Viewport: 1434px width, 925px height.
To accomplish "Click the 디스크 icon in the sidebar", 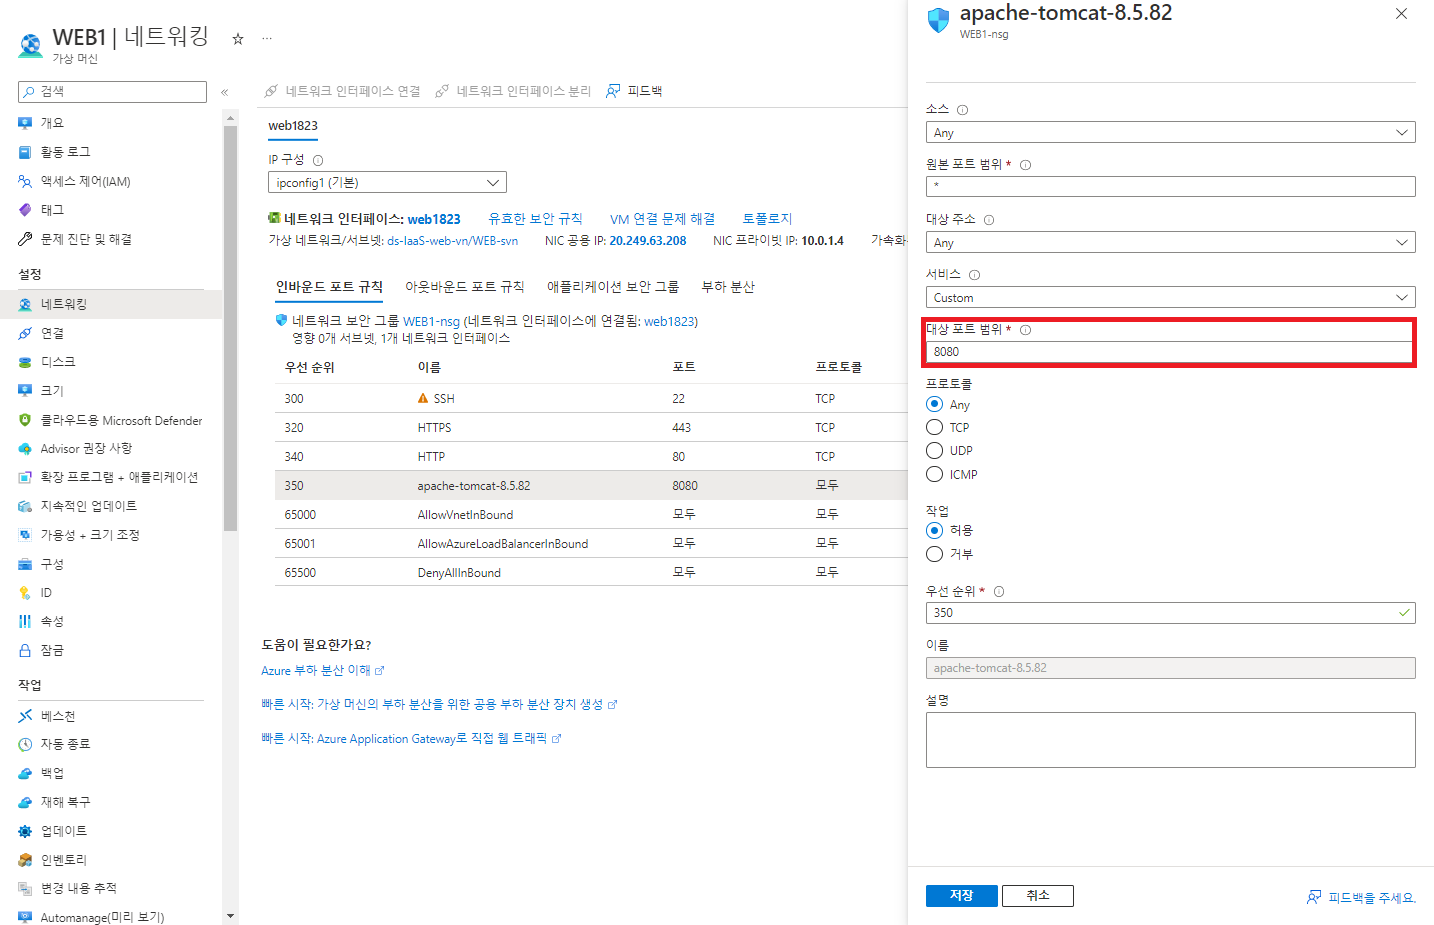I will [25, 362].
